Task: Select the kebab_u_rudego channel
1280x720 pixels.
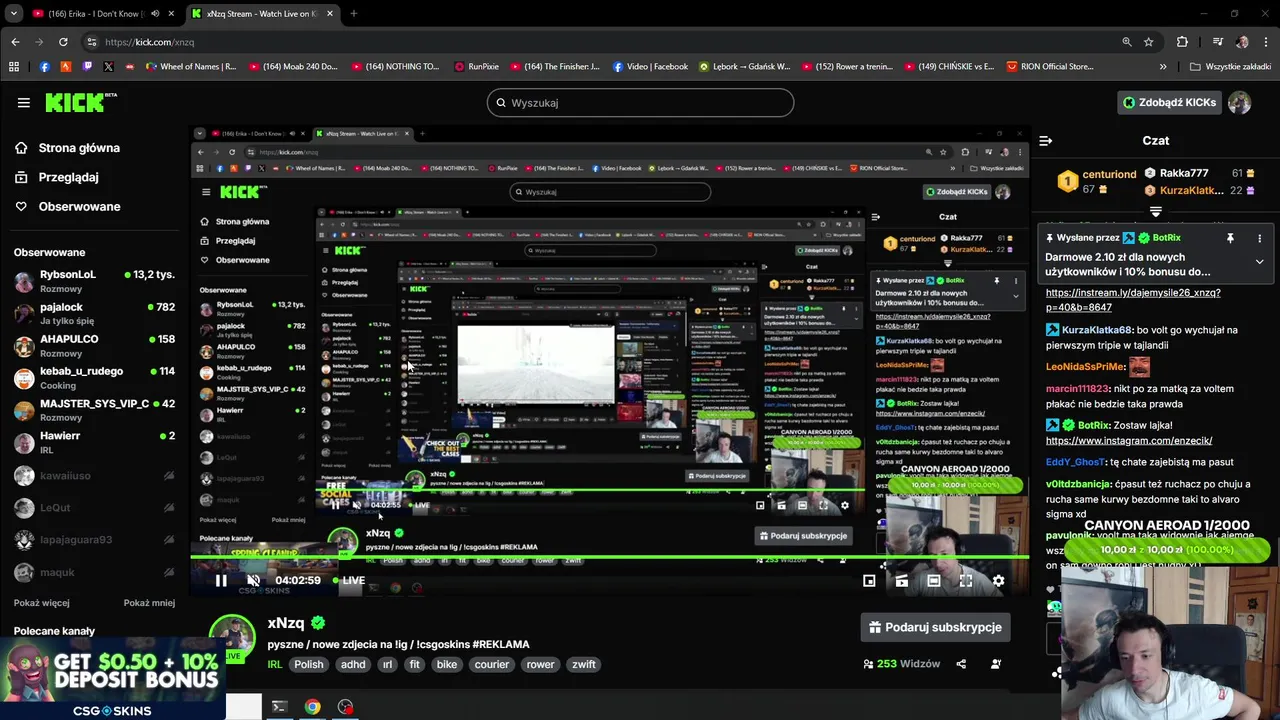Action: pos(94,377)
